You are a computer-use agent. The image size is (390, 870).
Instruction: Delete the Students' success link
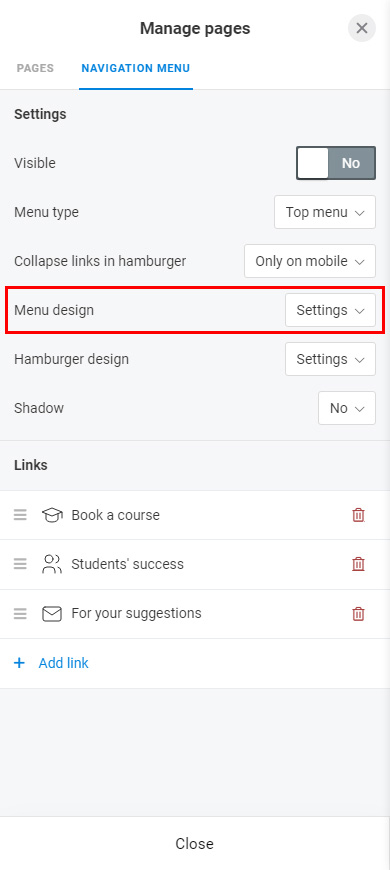358,564
